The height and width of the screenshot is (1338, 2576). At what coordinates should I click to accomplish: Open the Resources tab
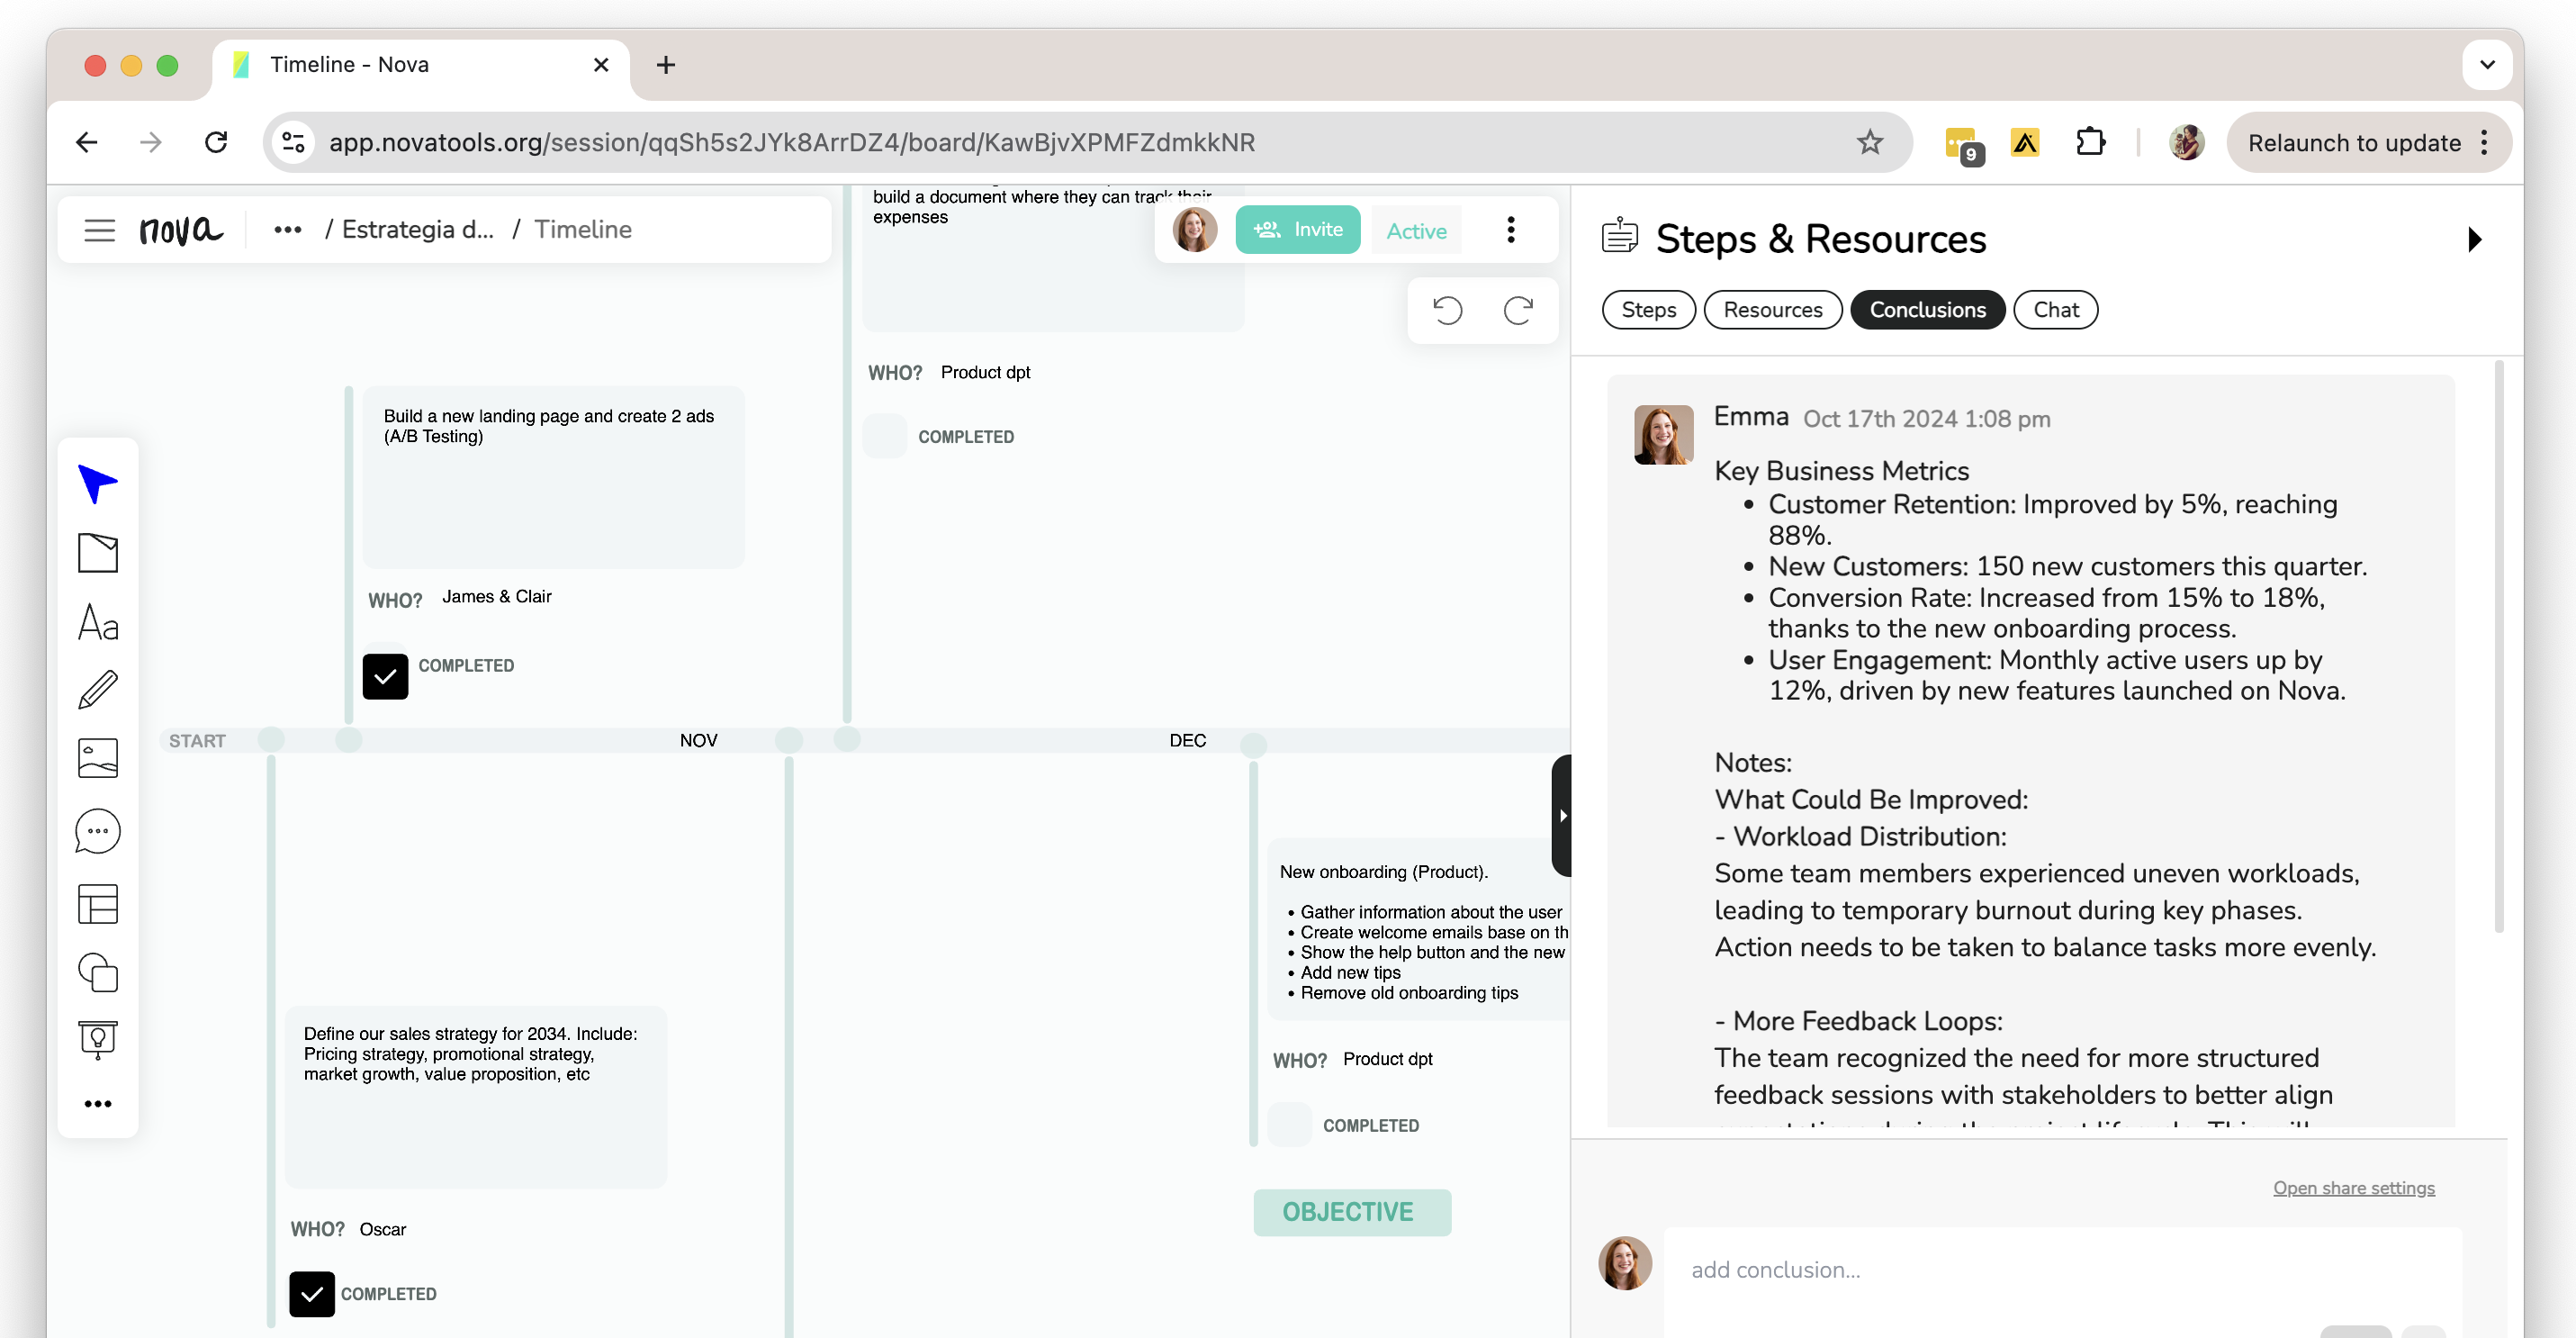1772,310
